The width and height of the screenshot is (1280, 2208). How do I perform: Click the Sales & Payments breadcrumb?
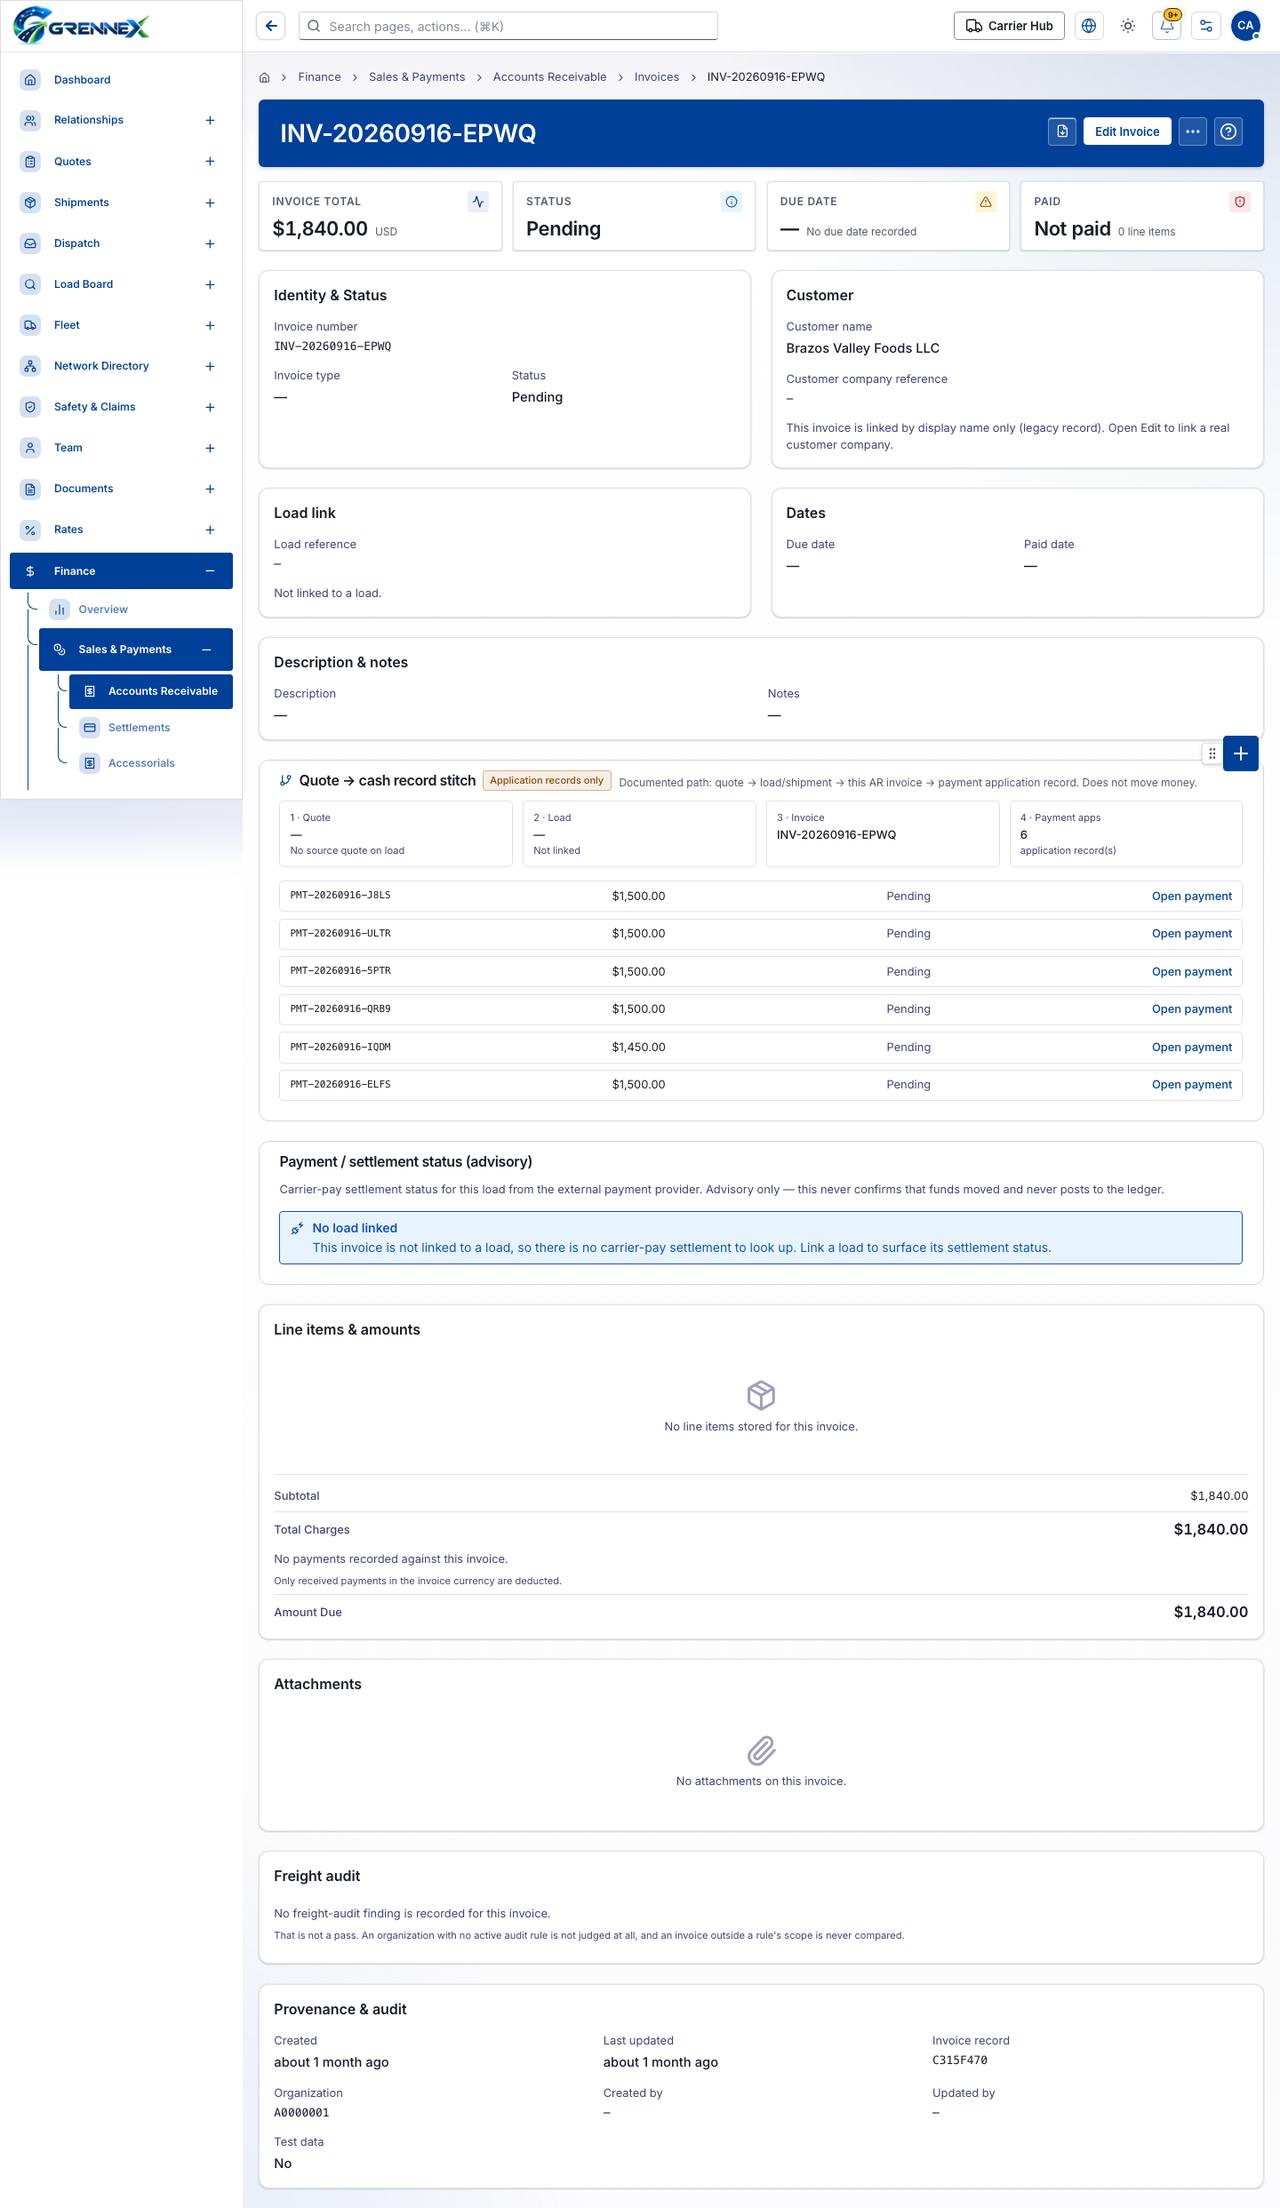pos(417,77)
